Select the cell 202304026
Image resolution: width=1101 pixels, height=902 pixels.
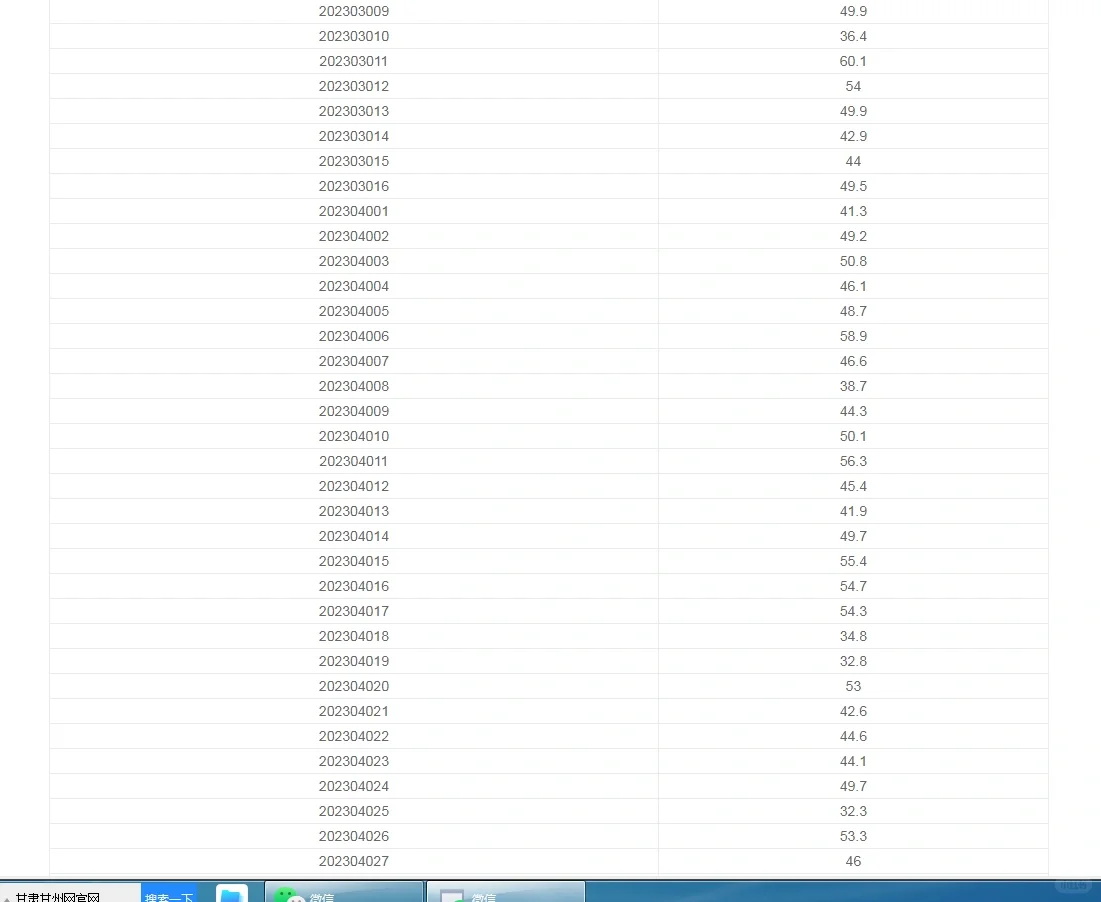354,836
